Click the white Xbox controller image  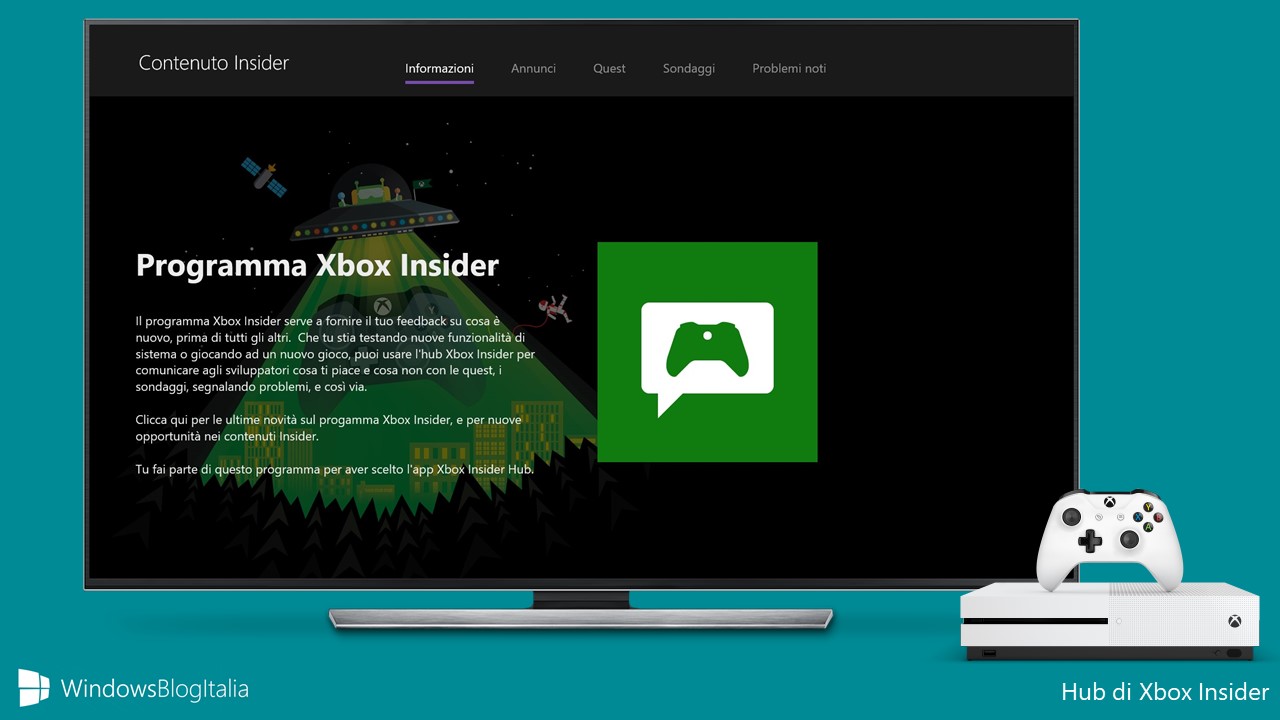[1109, 539]
